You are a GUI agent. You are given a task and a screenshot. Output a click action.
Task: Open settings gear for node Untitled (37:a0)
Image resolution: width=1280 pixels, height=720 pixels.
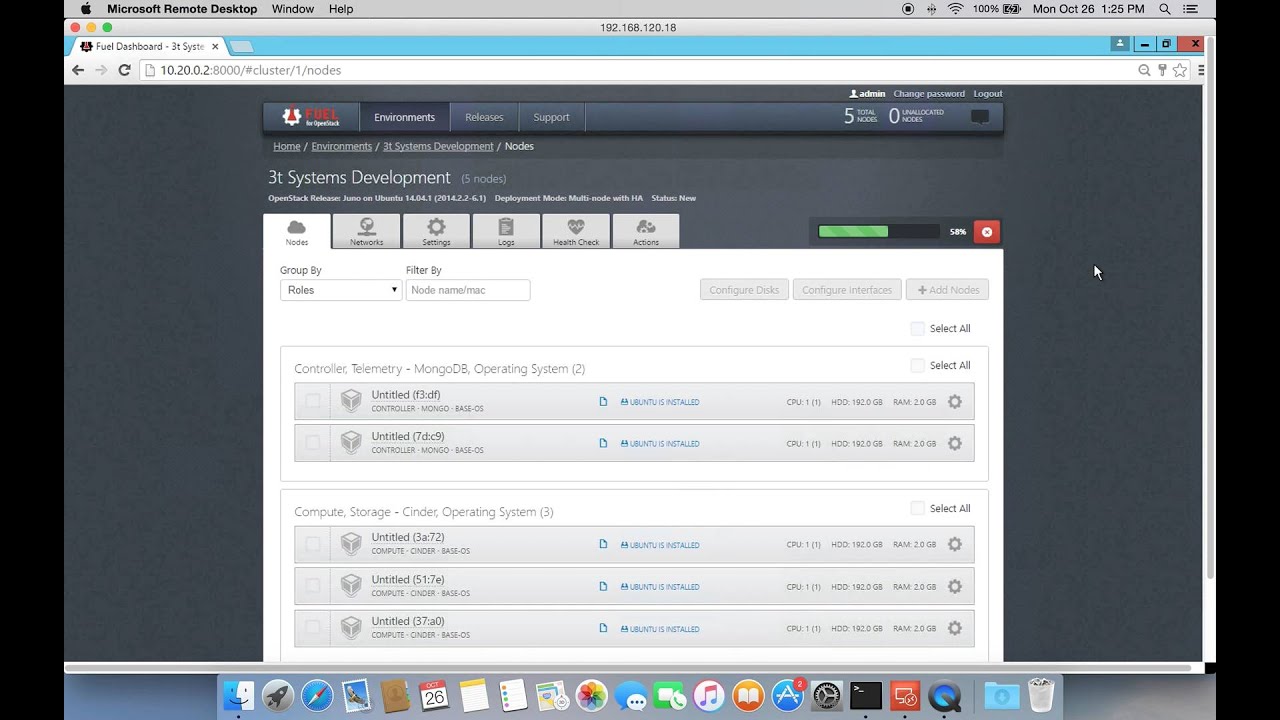click(x=955, y=629)
